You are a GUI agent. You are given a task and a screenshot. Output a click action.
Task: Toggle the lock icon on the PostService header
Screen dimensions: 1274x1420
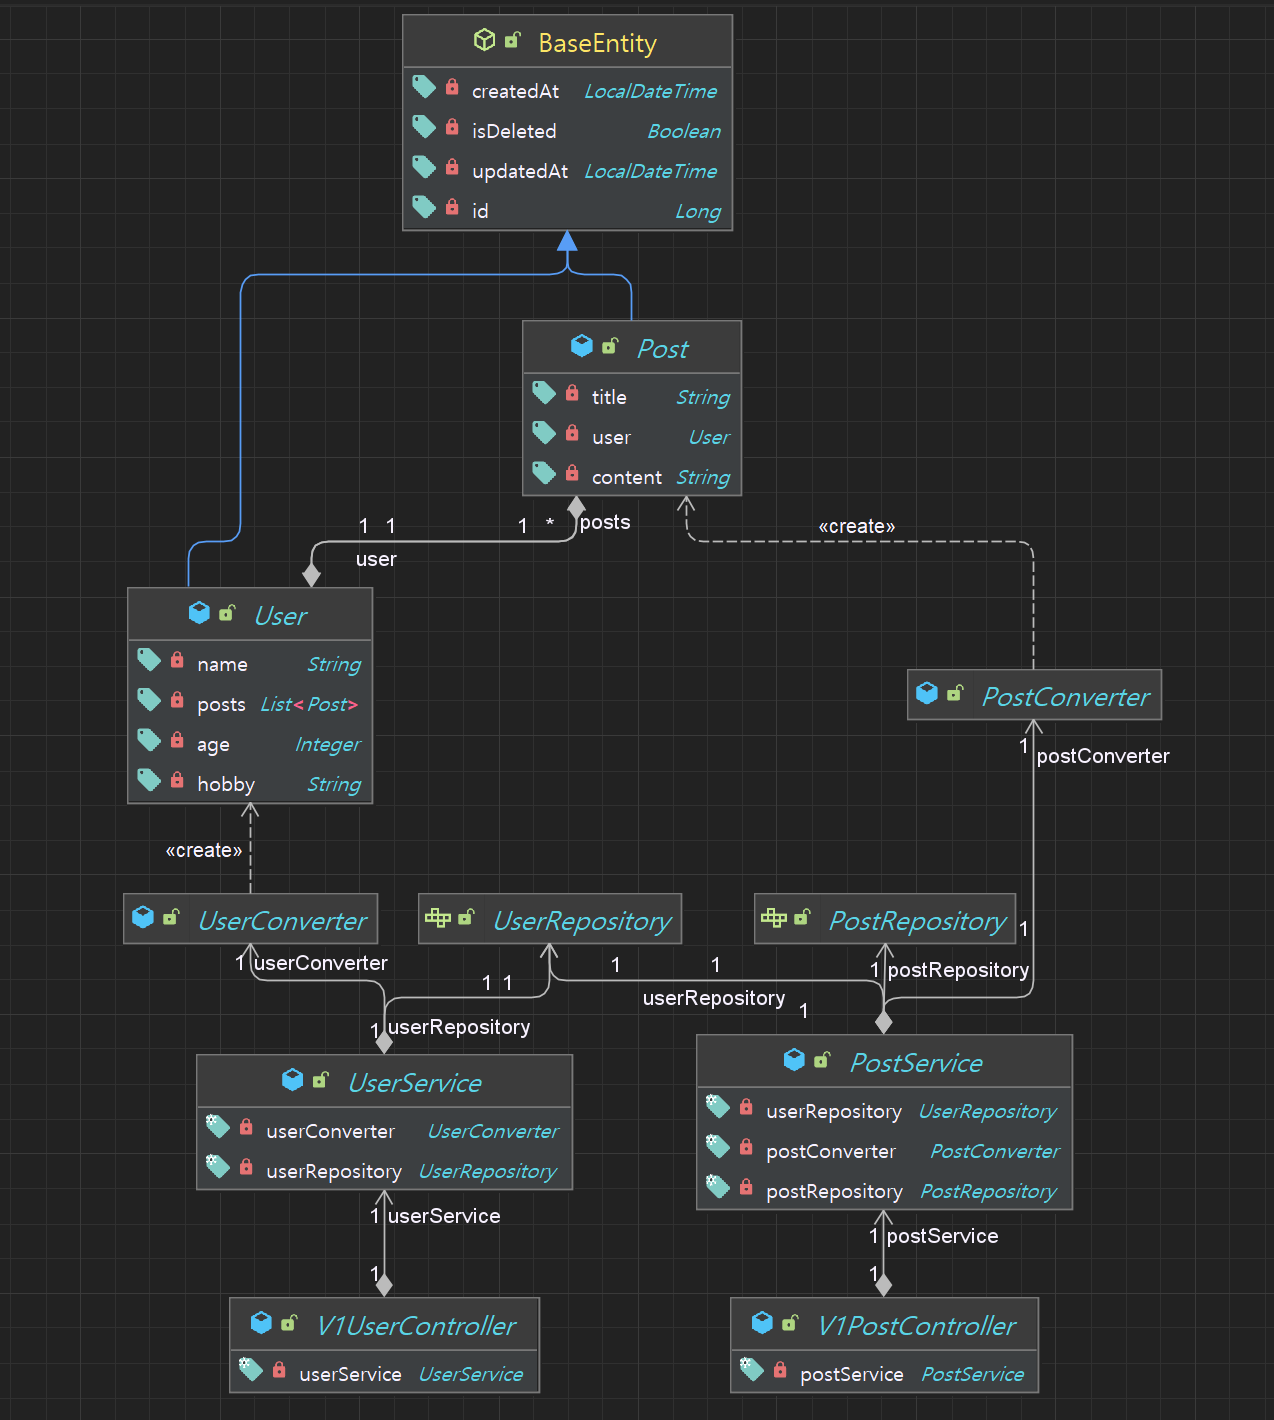click(x=823, y=1060)
